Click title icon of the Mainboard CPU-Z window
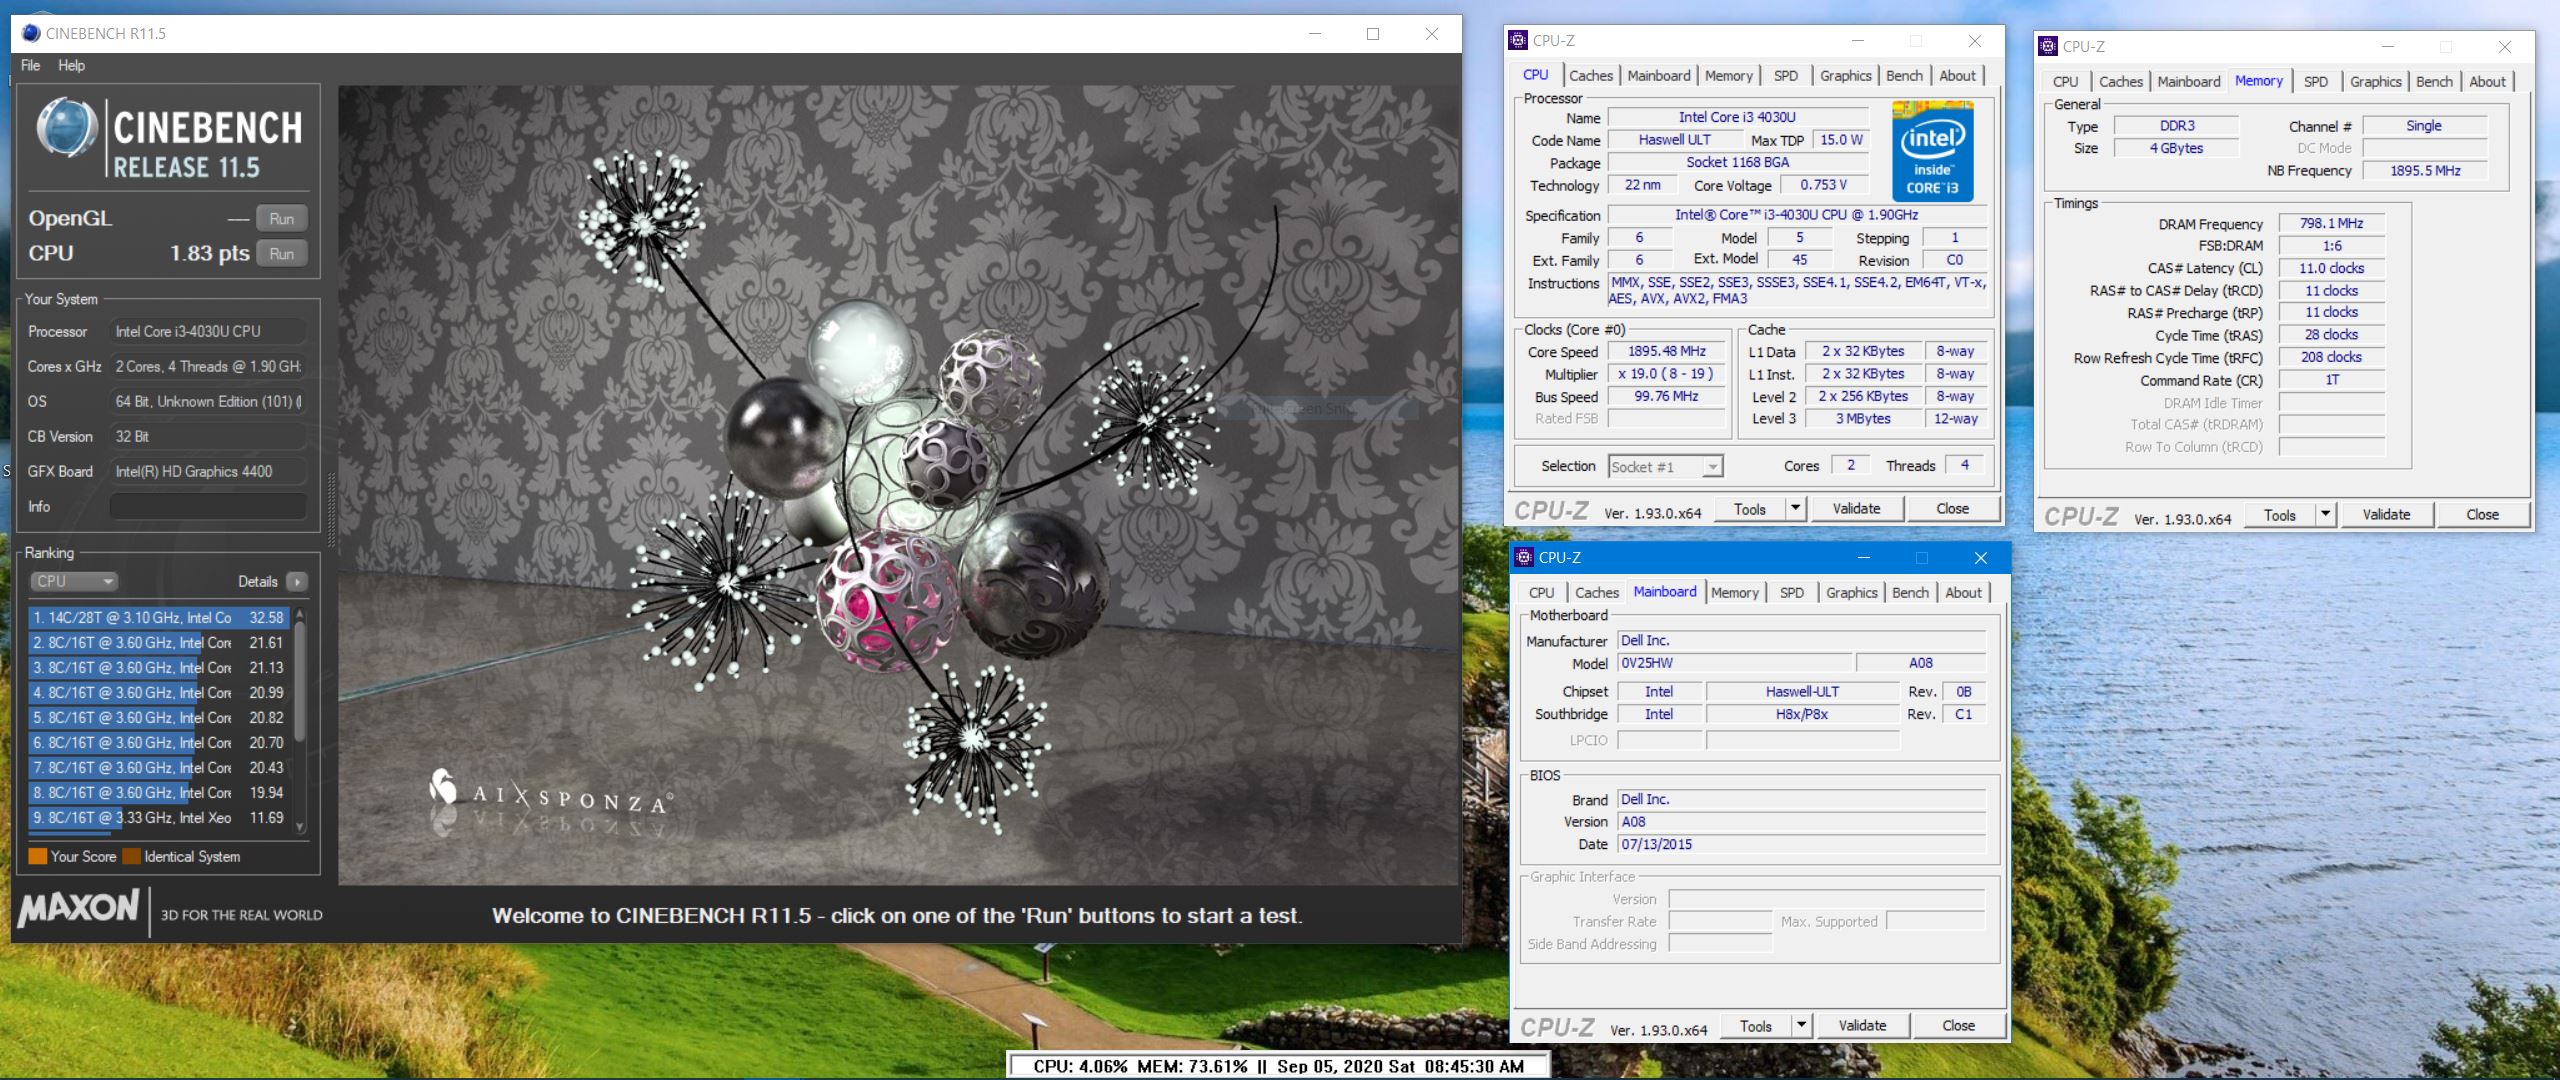 click(1525, 558)
